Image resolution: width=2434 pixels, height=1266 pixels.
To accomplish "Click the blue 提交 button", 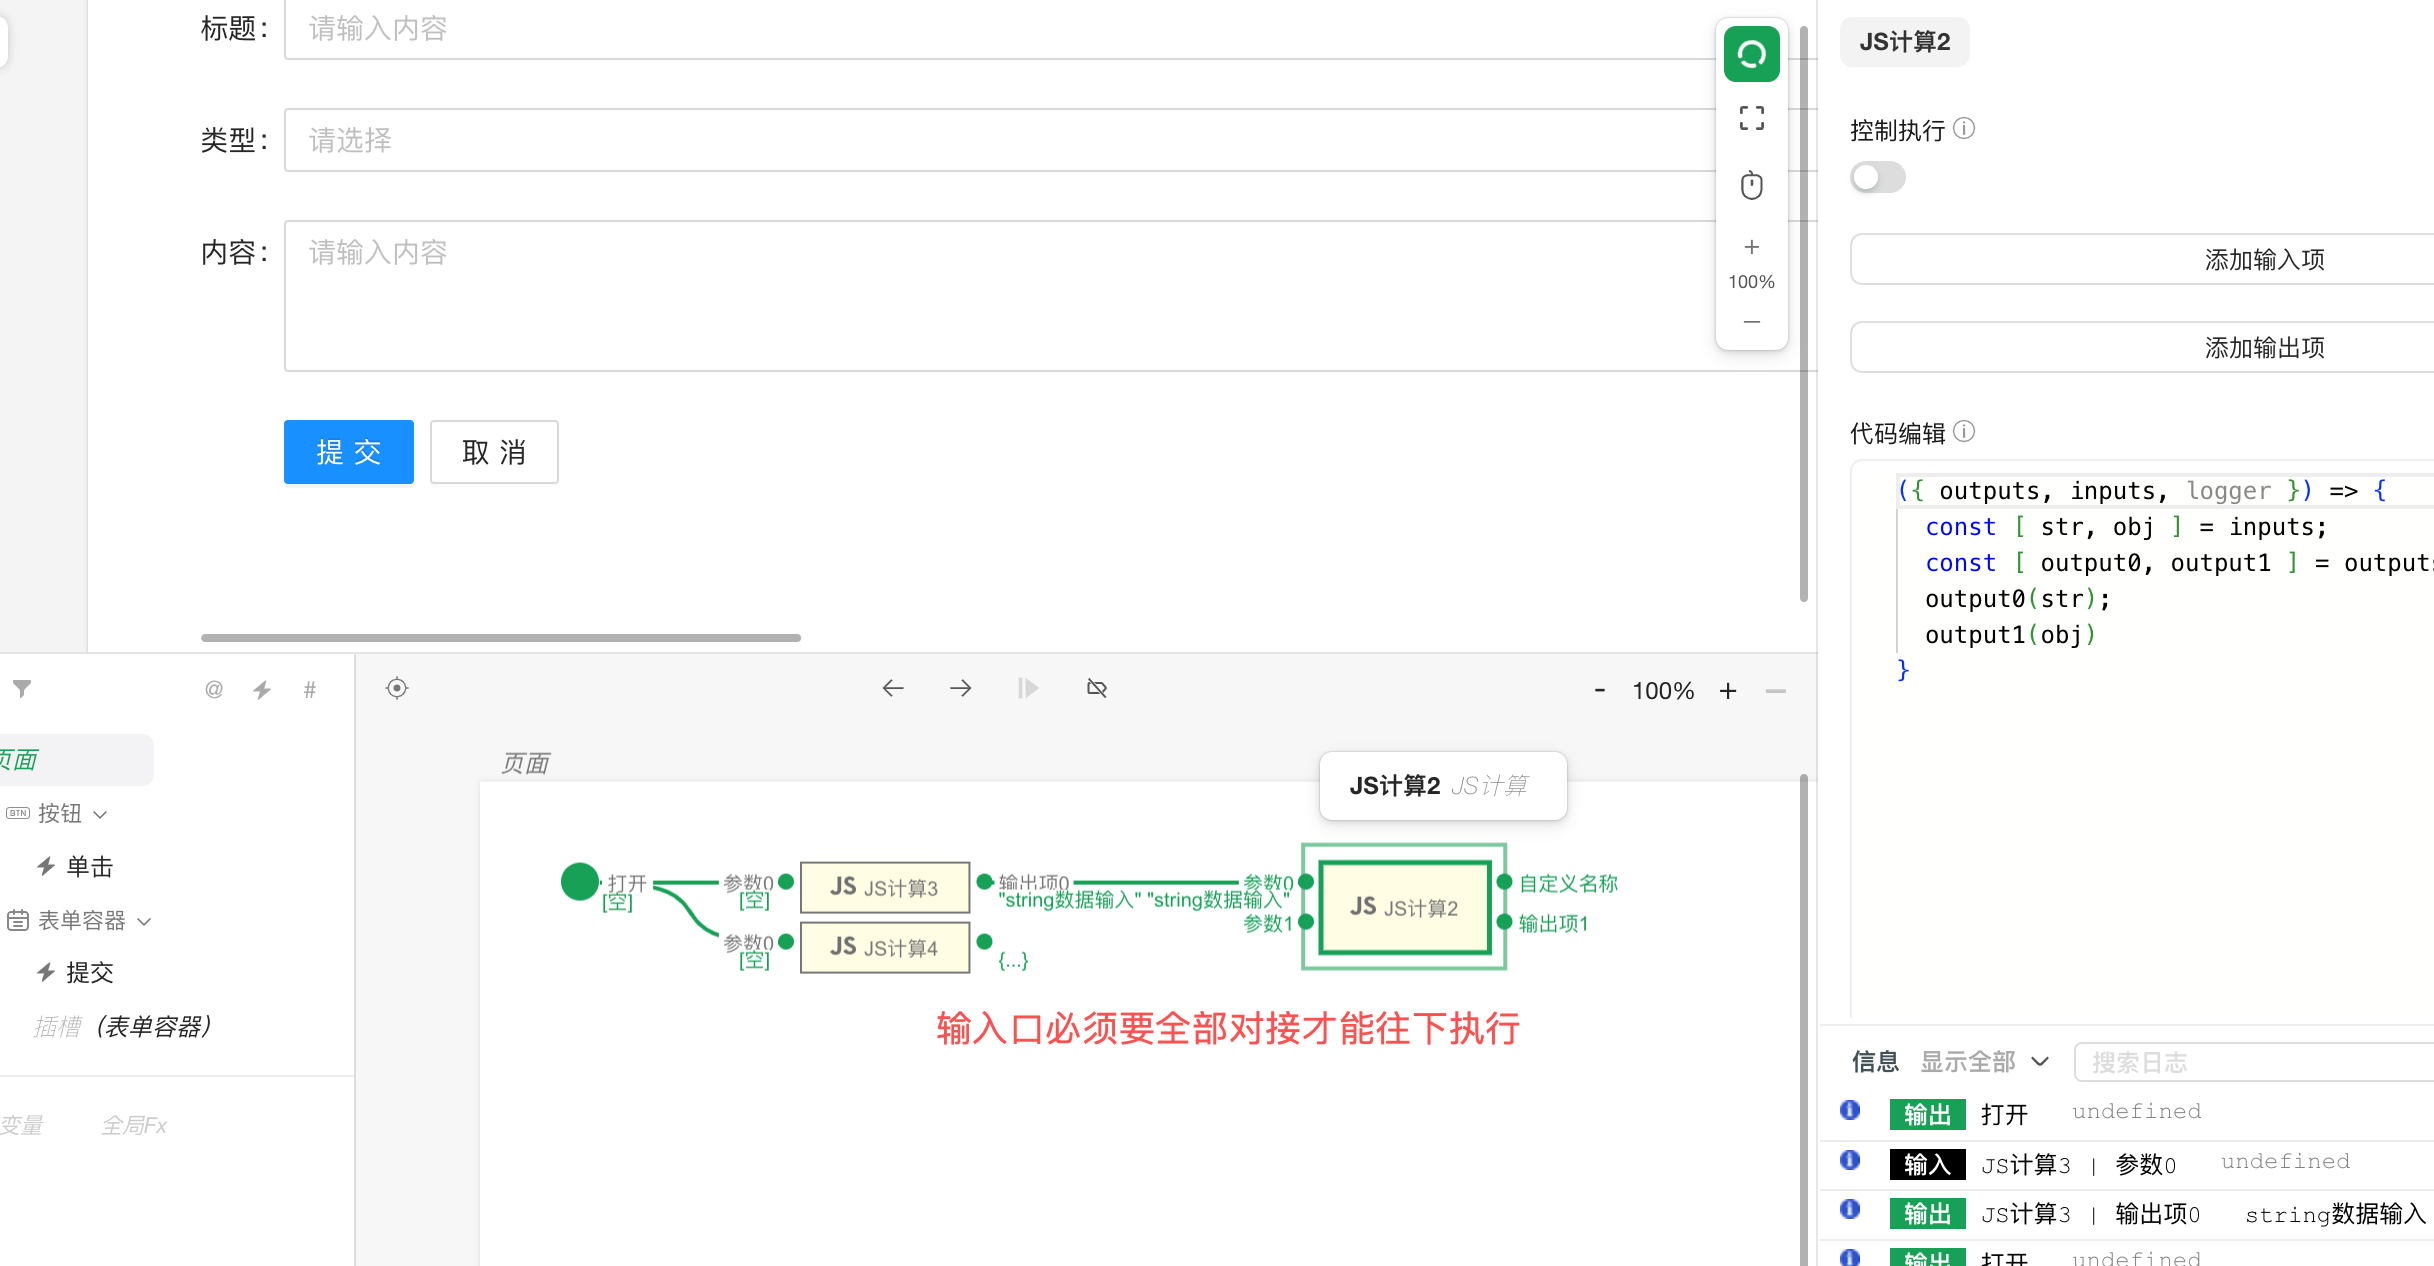I will tap(348, 452).
